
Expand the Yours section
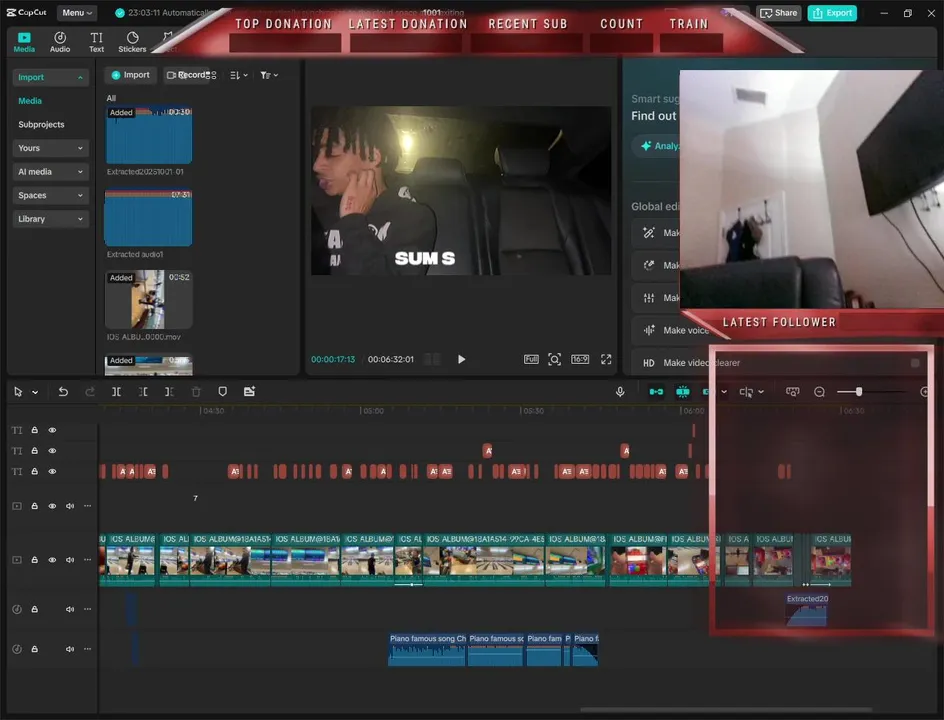click(51, 148)
